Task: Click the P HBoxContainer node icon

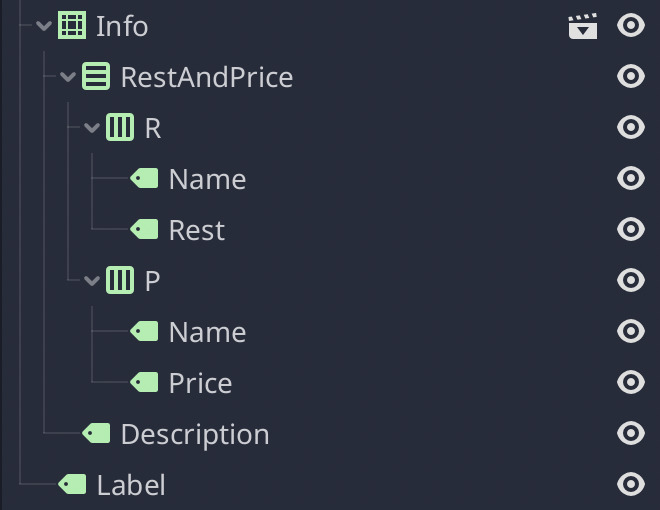Action: coord(120,280)
